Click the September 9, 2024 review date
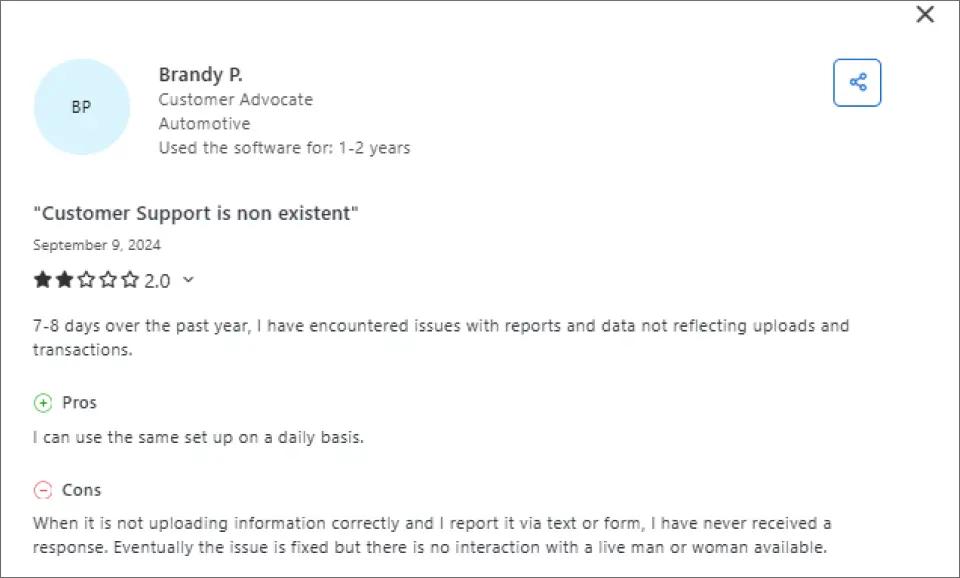 [97, 245]
